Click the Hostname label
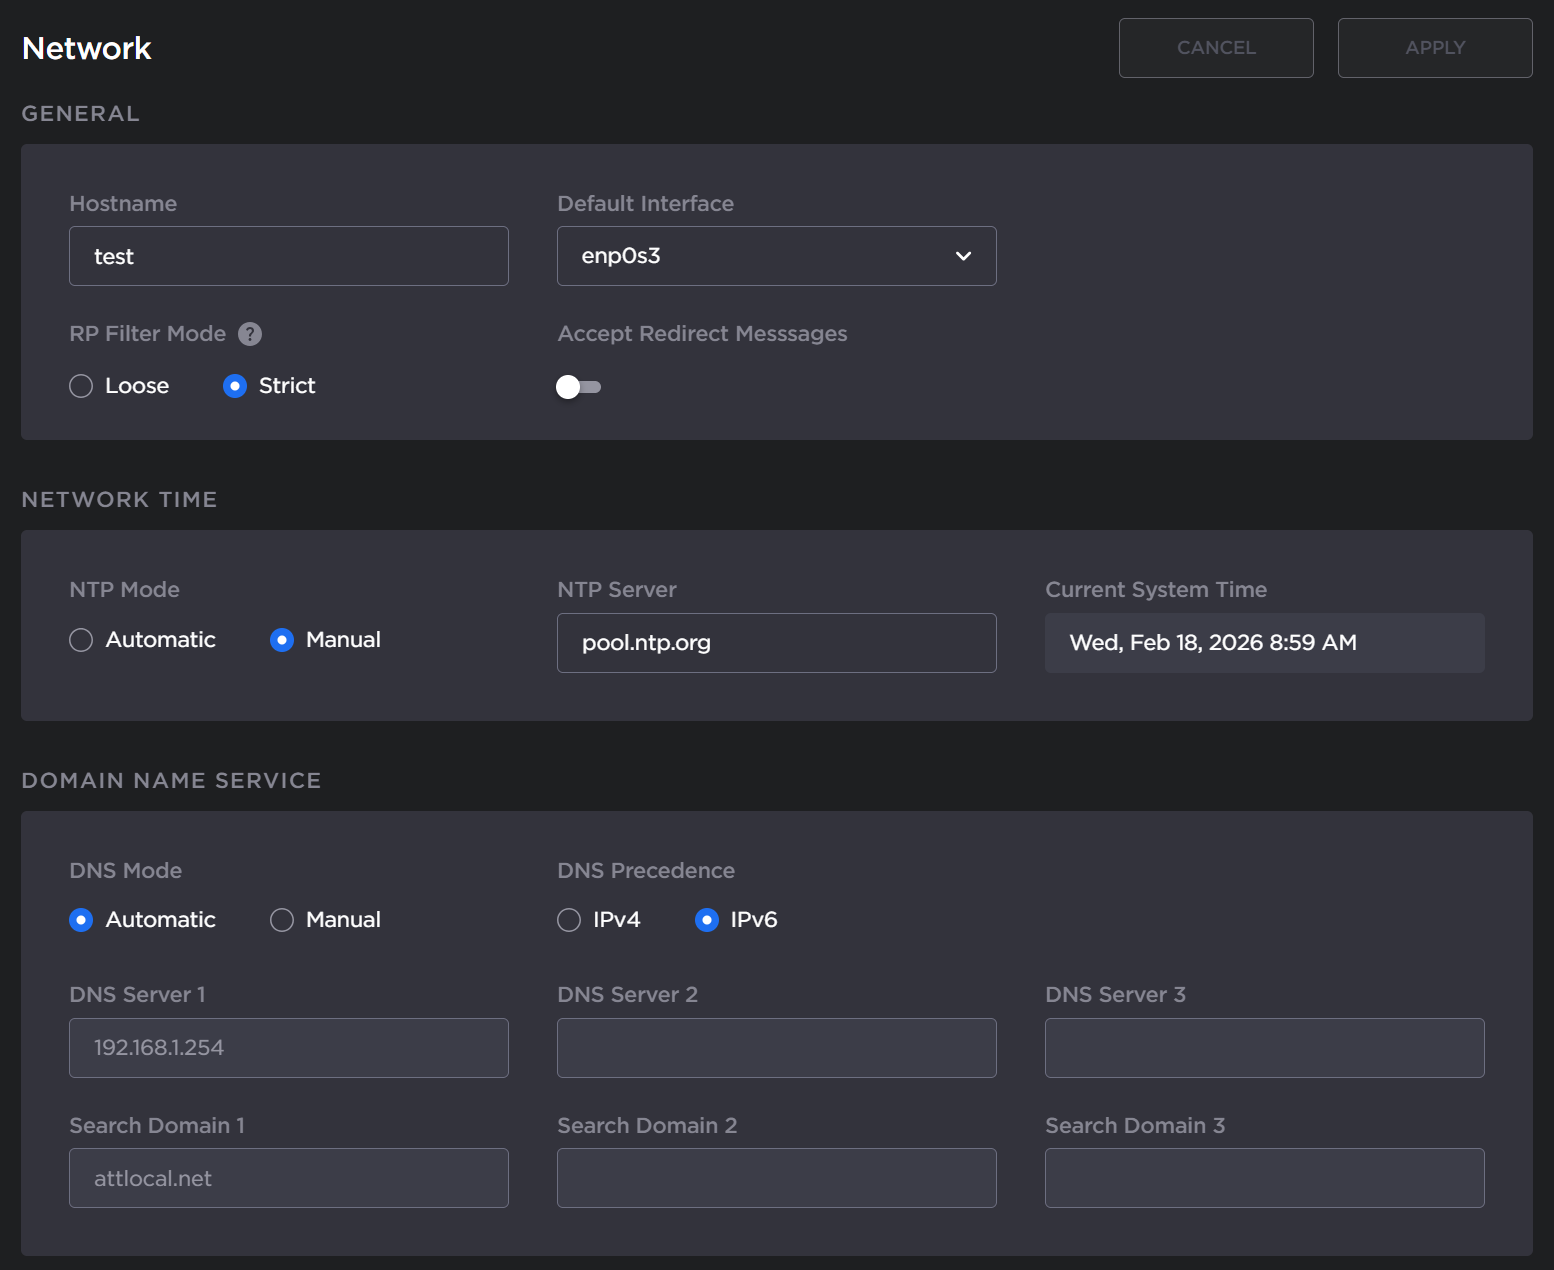 coord(123,204)
